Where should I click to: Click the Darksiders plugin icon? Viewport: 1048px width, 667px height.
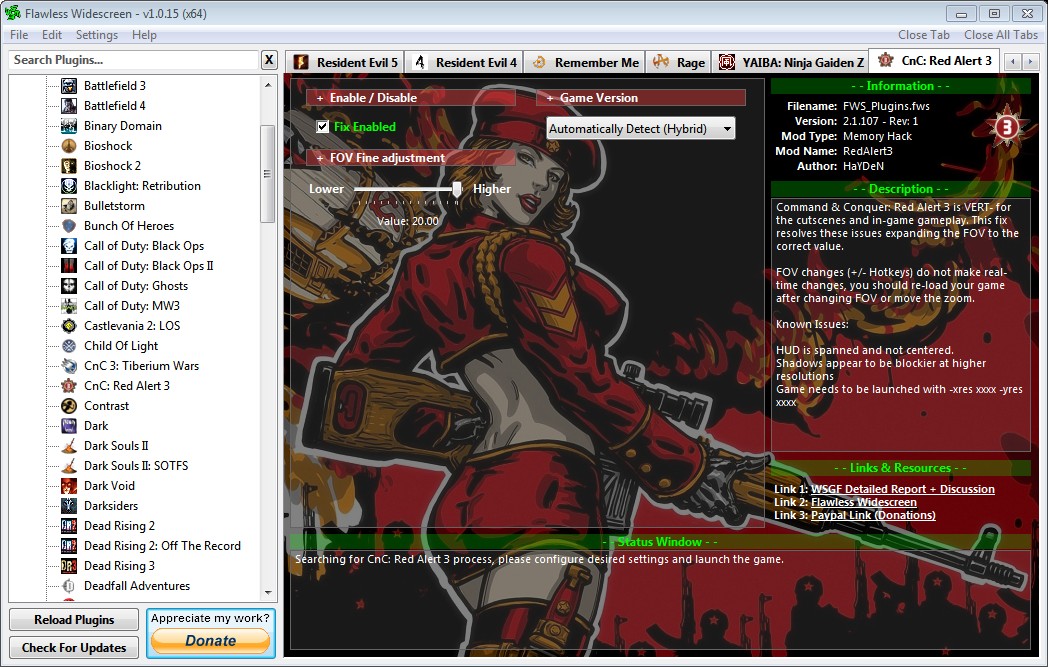69,506
